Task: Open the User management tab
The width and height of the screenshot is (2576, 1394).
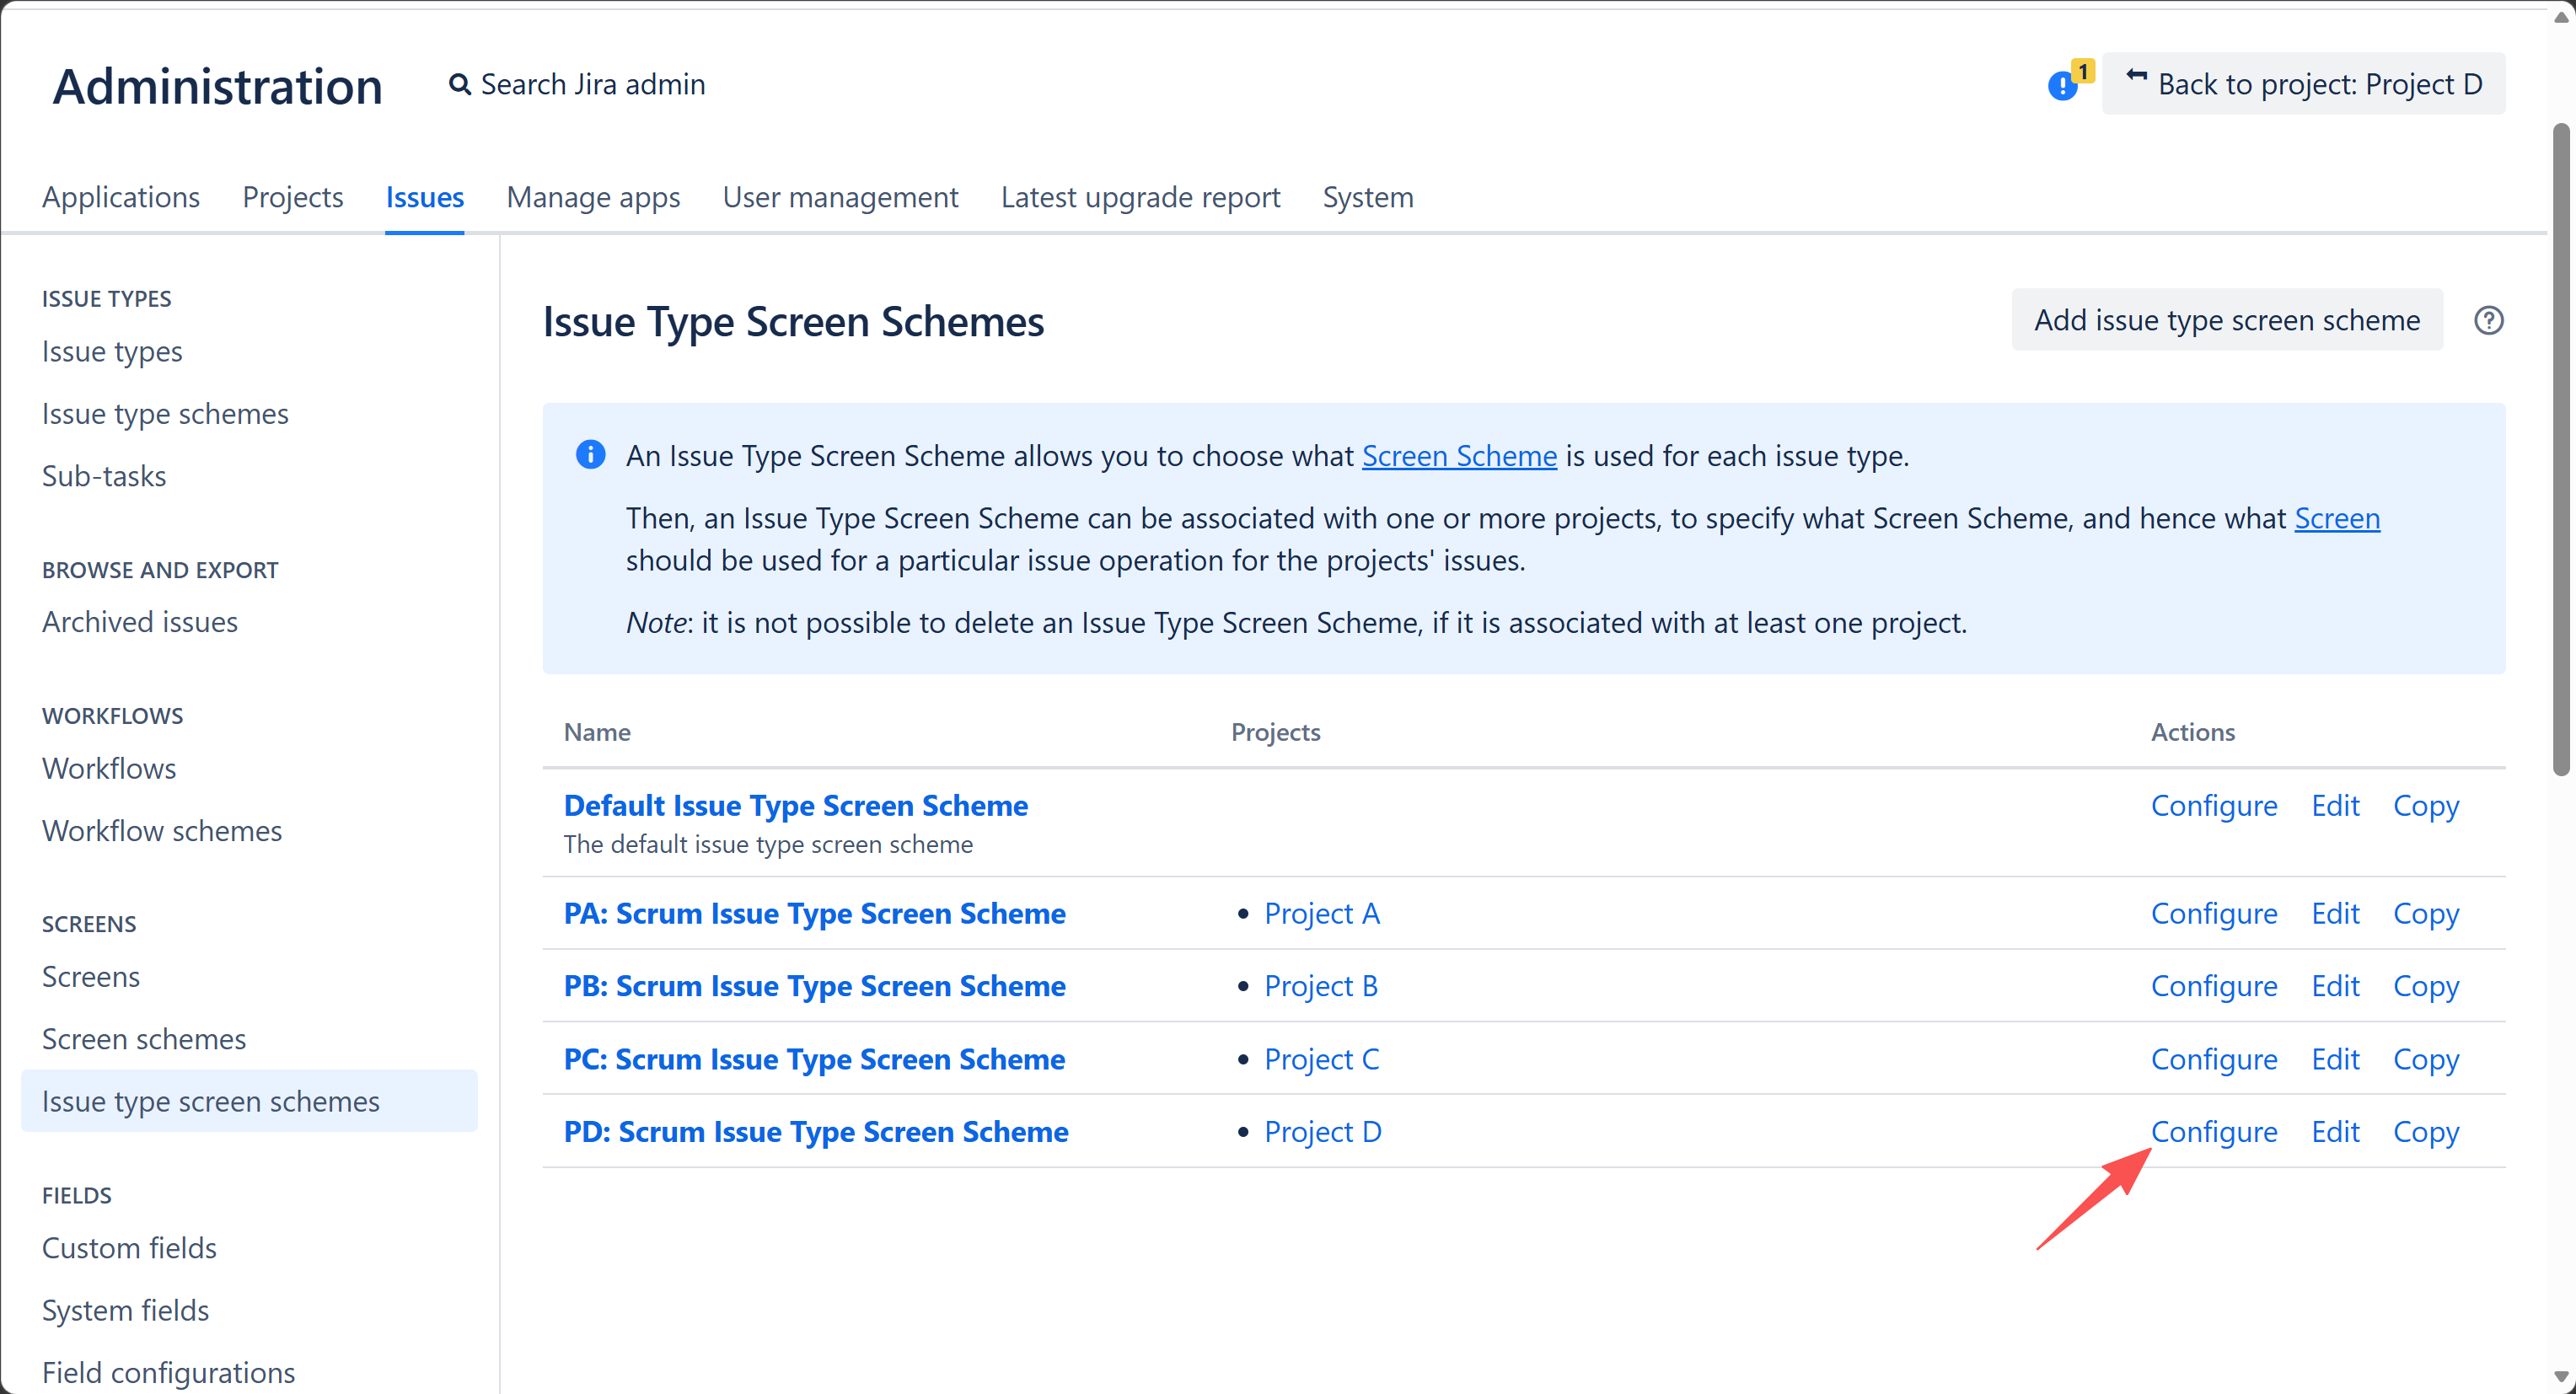Action: (x=840, y=197)
